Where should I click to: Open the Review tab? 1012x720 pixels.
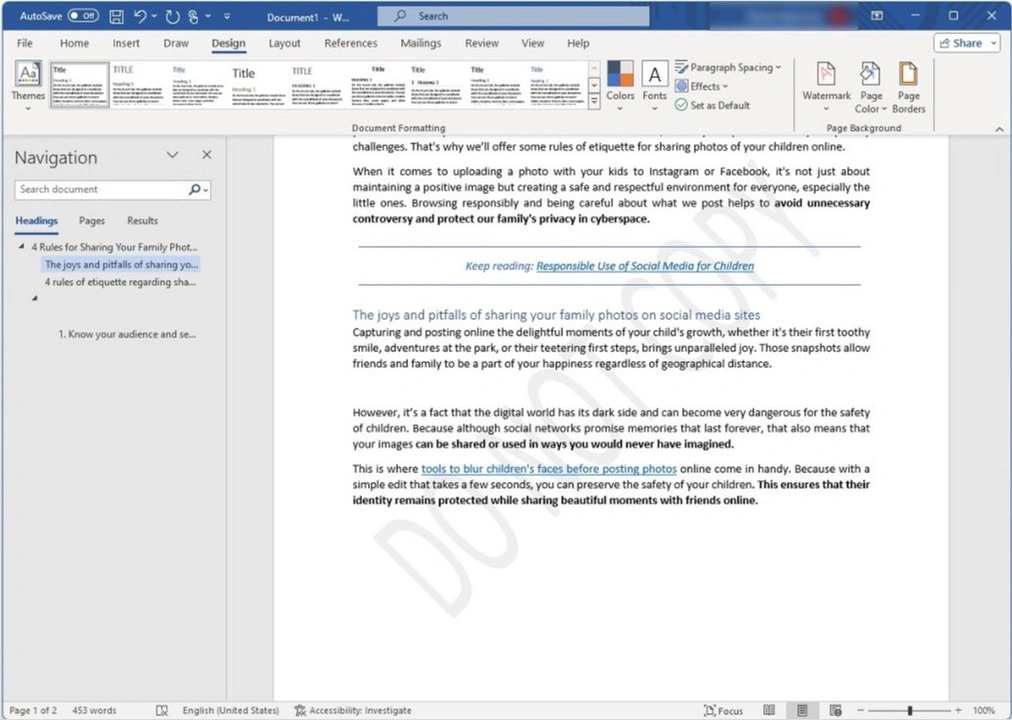click(481, 43)
